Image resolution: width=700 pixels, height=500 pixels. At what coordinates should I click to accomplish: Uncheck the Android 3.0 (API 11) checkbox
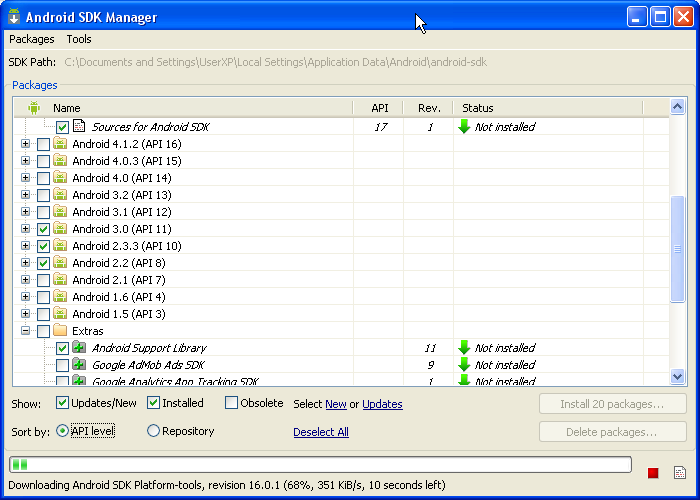coord(43,229)
